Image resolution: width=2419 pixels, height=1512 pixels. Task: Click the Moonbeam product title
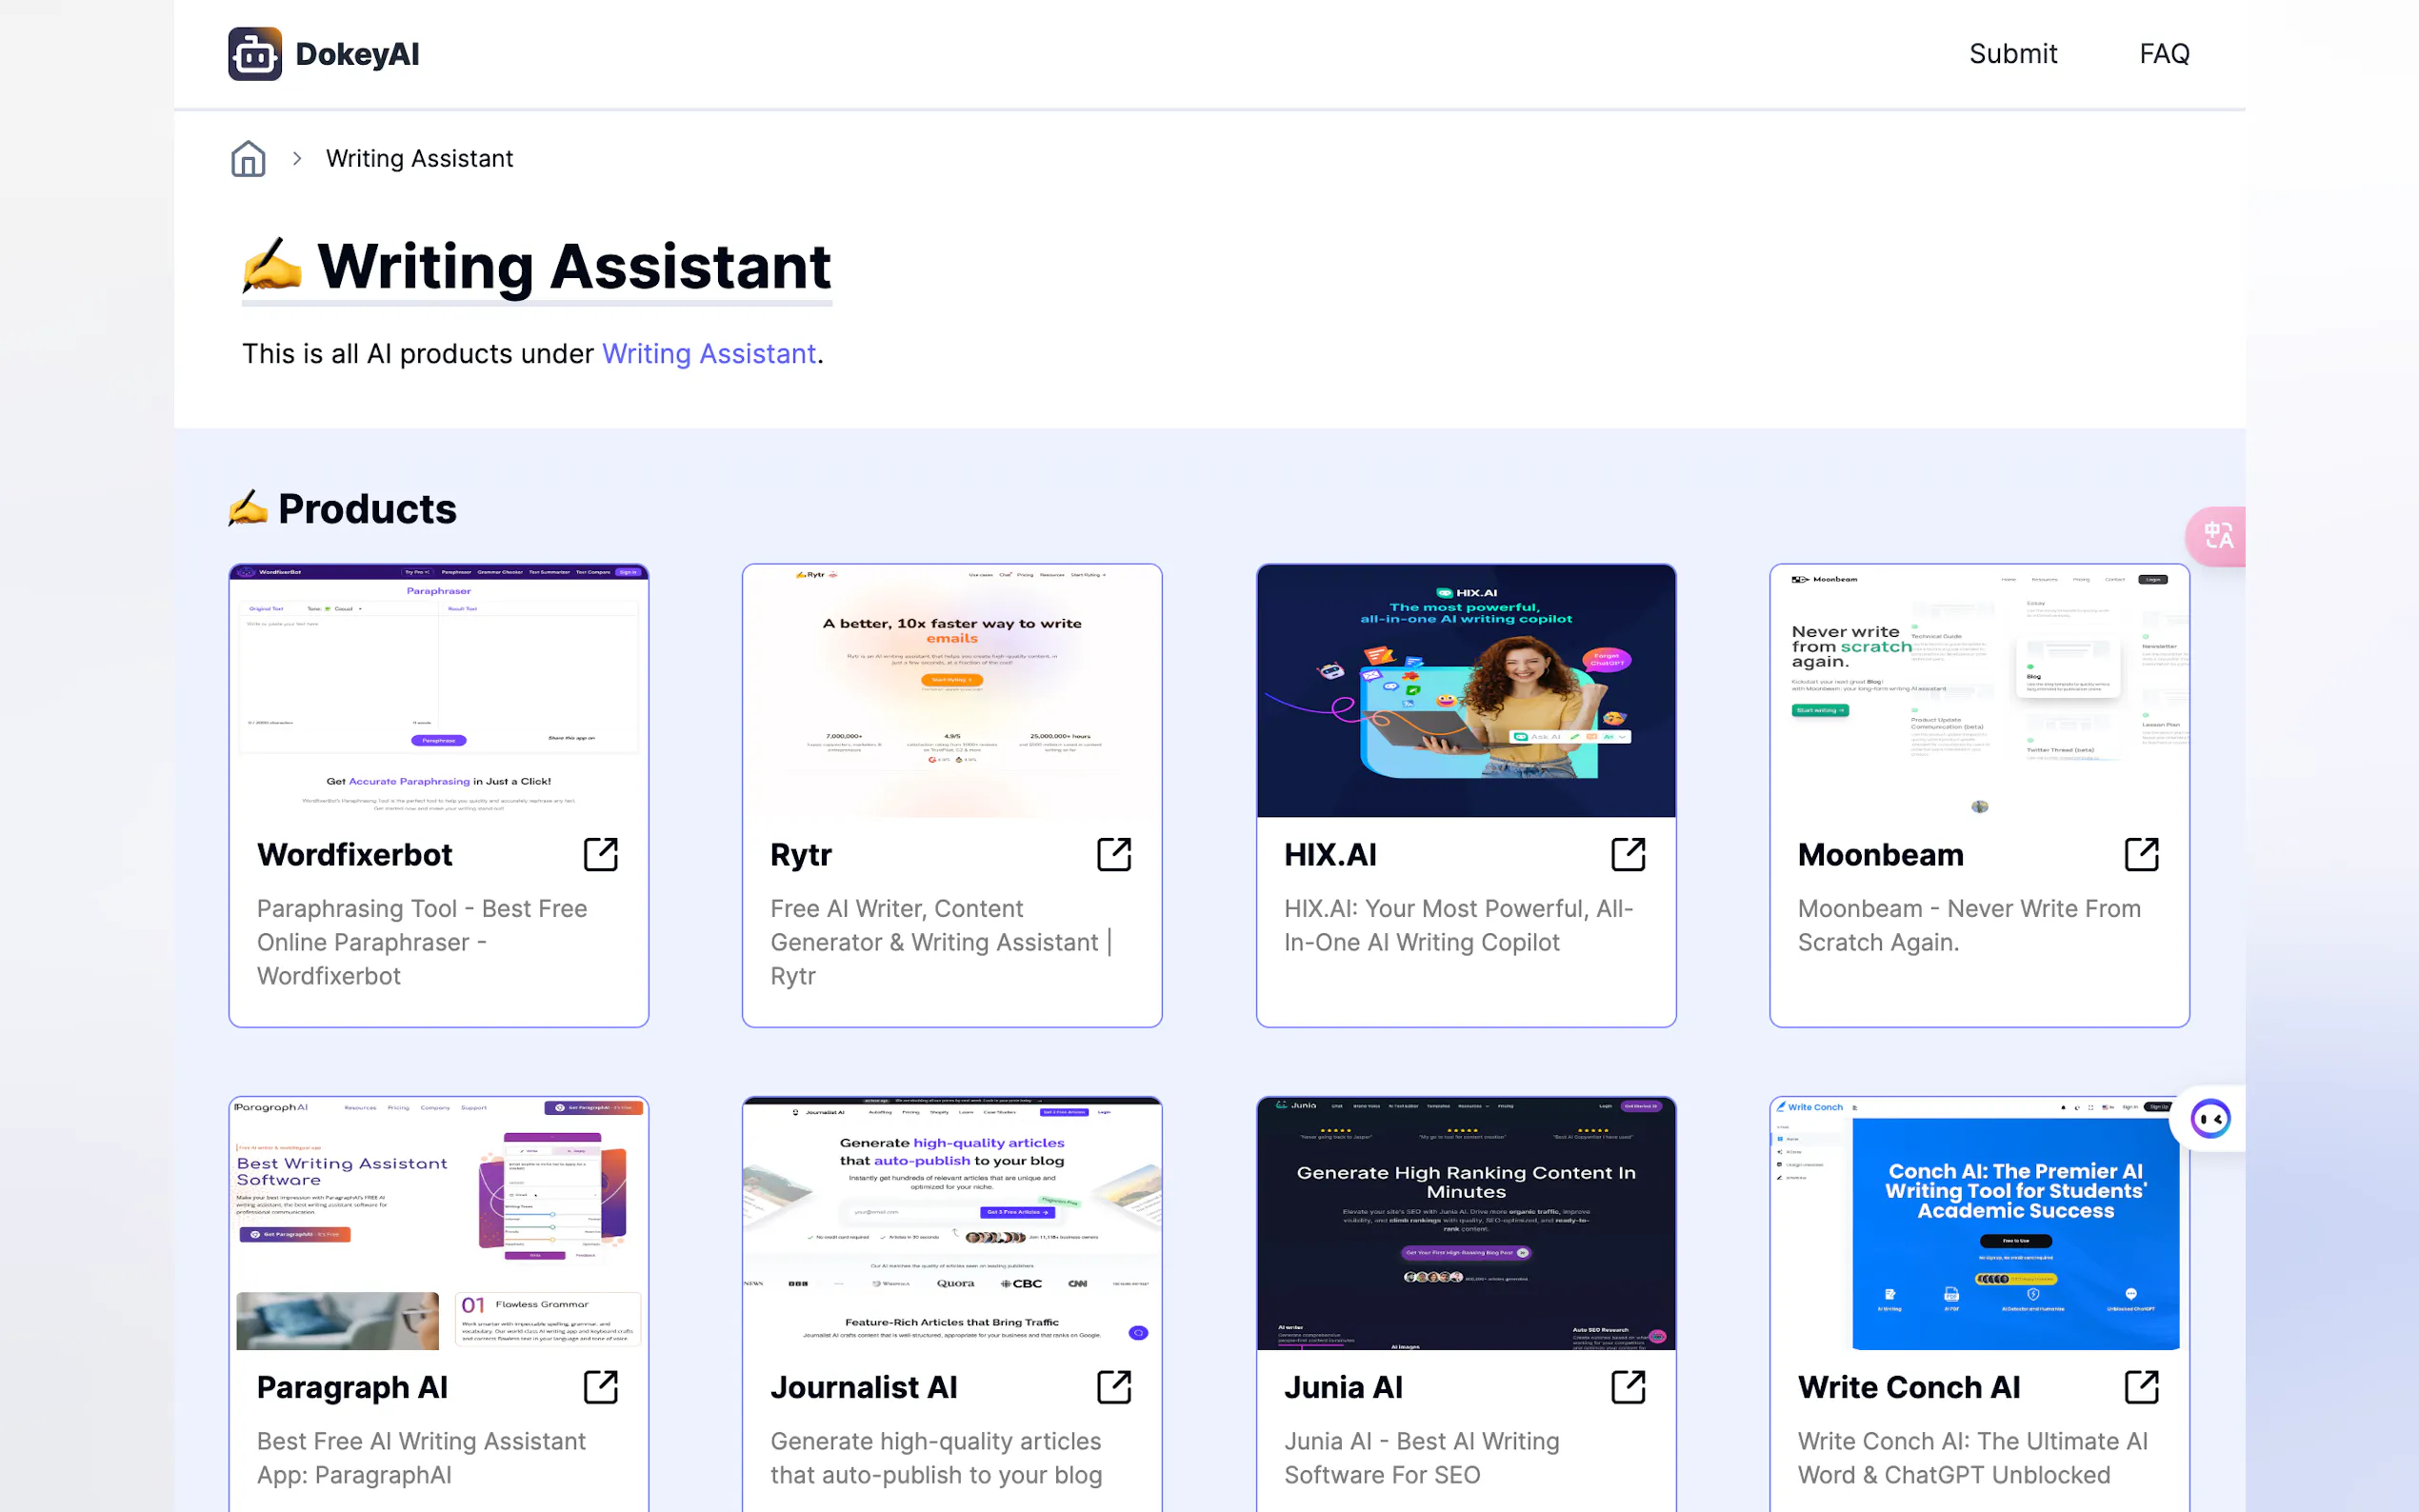point(1880,855)
